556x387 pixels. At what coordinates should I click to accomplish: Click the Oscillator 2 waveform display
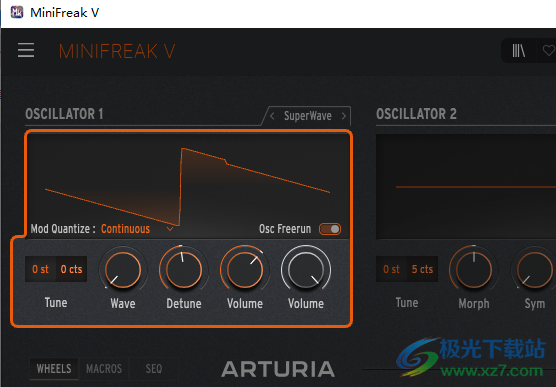(466, 187)
